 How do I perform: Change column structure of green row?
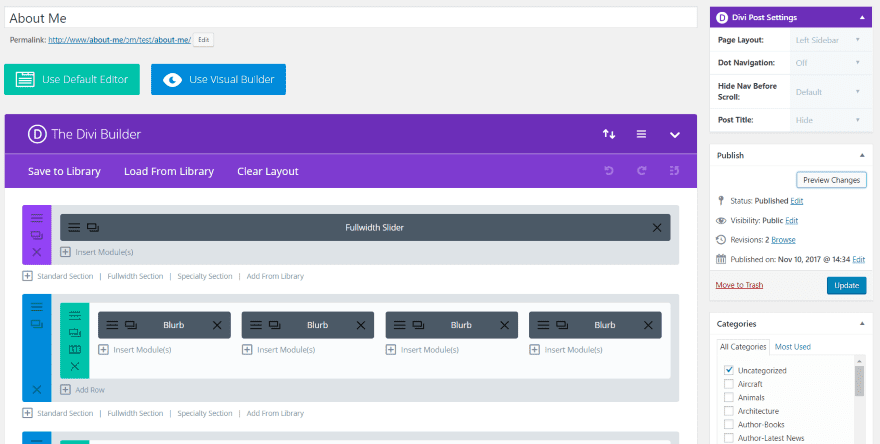coord(74,349)
